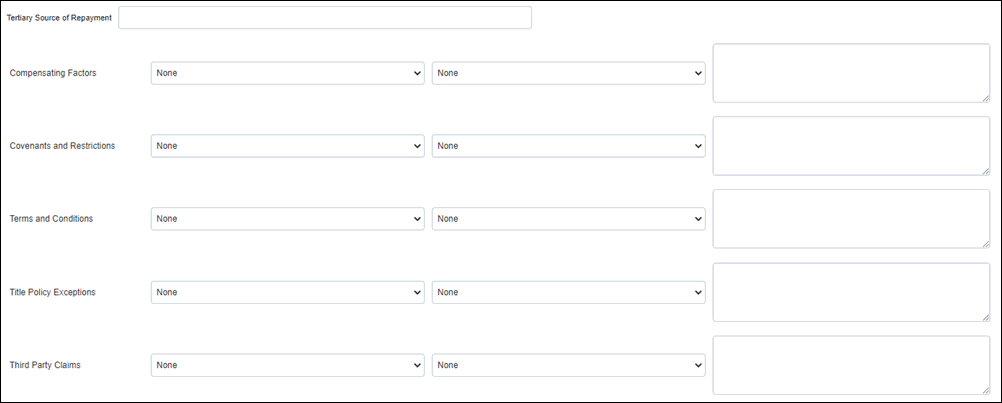The width and height of the screenshot is (1002, 403).
Task: Grab resize handle of Compensating Factors text area
Action: 985,98
